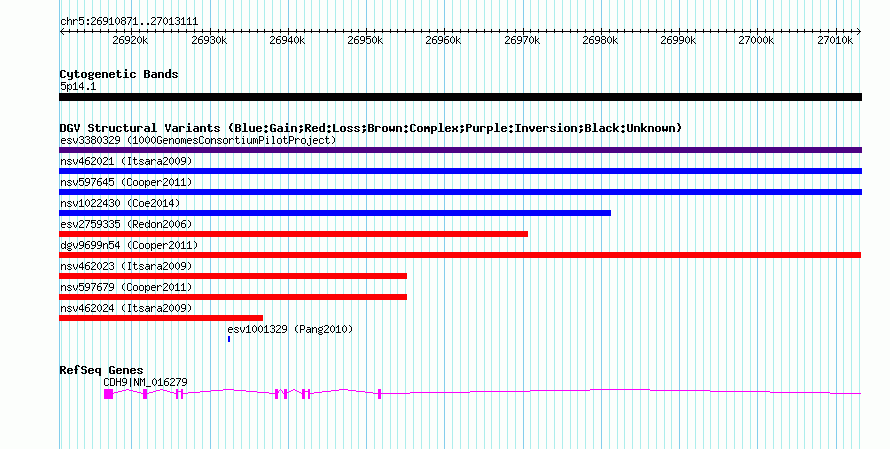
Task: Select the tiny blue esv1001329 marker
Action: (229, 339)
